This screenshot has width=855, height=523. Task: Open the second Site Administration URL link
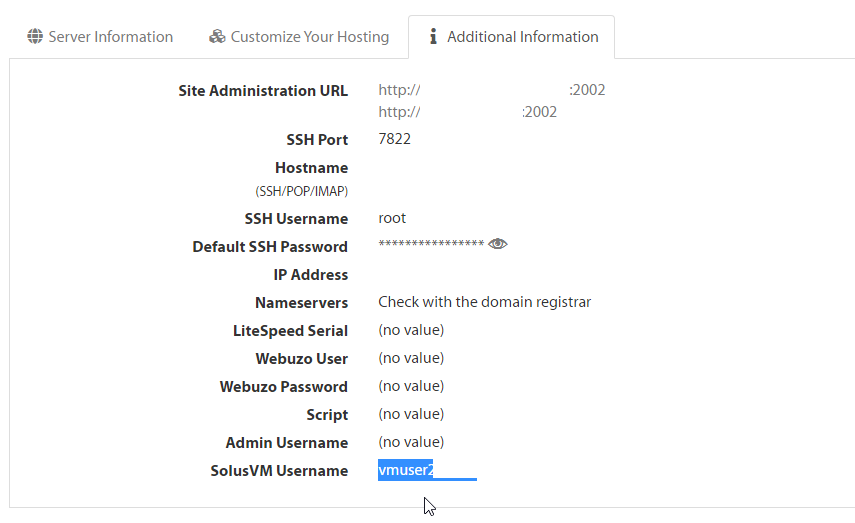click(467, 112)
